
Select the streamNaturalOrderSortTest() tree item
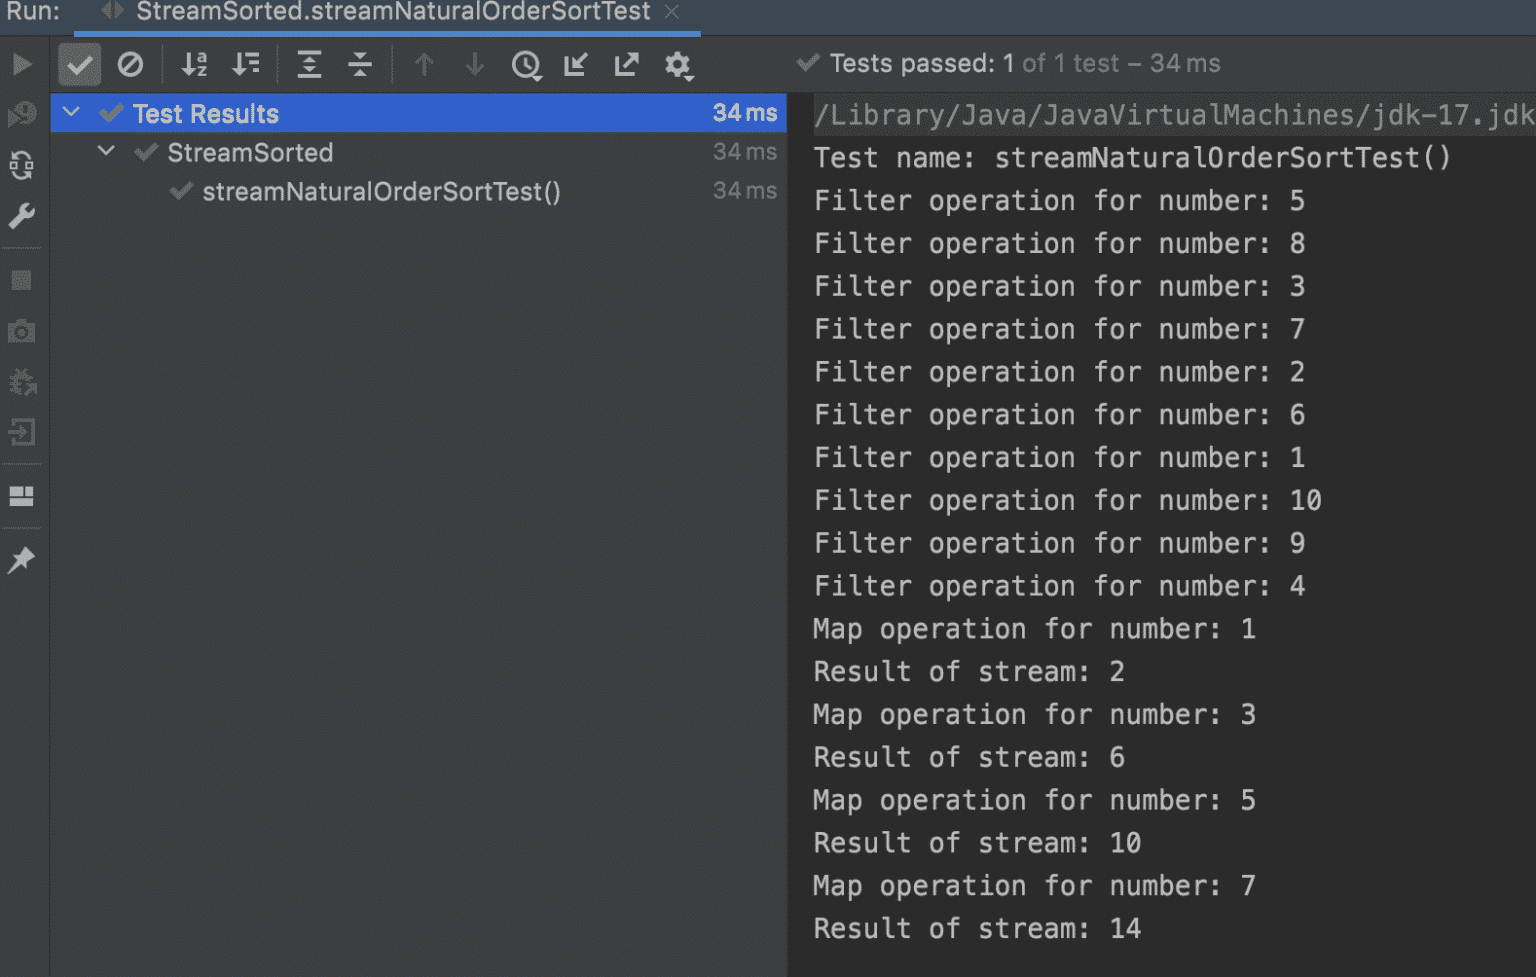point(381,191)
